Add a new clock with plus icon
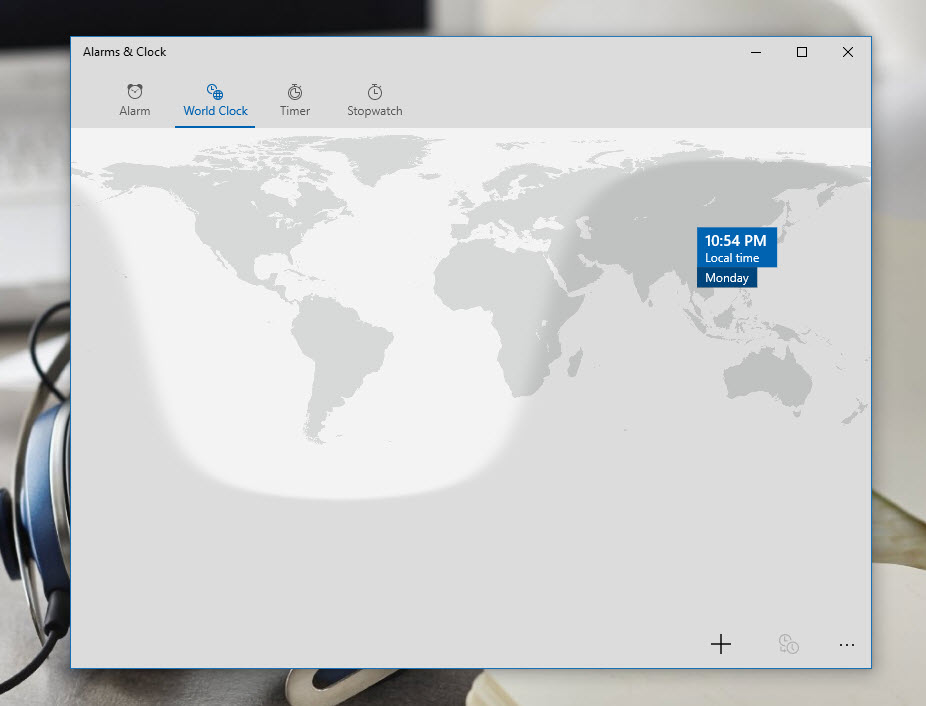 pos(721,645)
